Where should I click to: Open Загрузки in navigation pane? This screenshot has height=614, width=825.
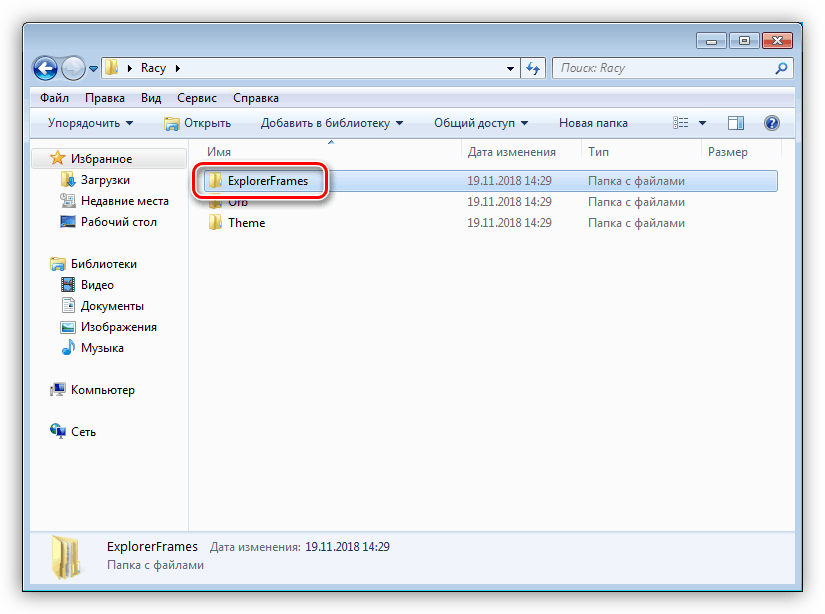[105, 180]
